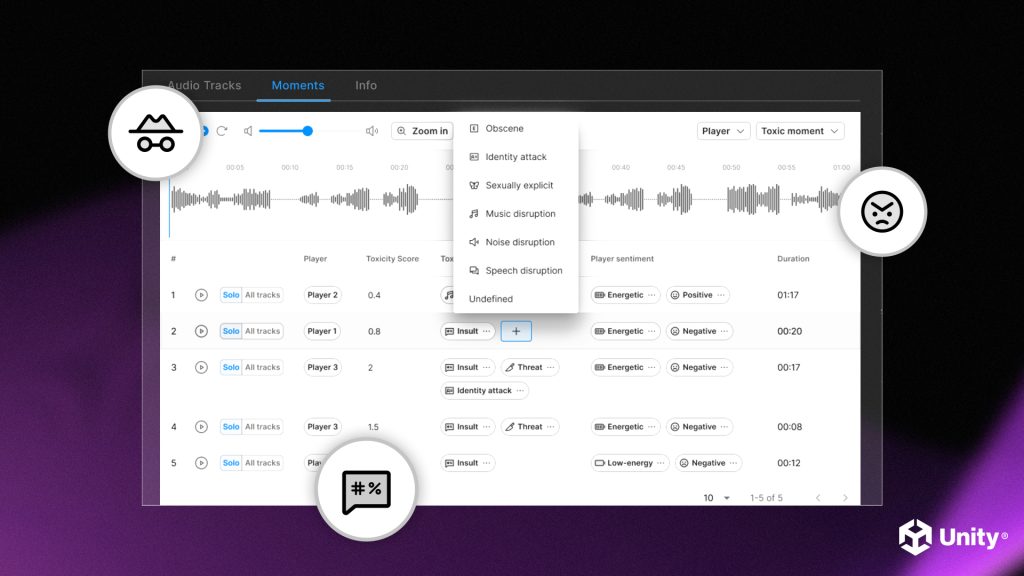1024x576 pixels.
Task: Add a new label with the plus button
Action: point(516,330)
